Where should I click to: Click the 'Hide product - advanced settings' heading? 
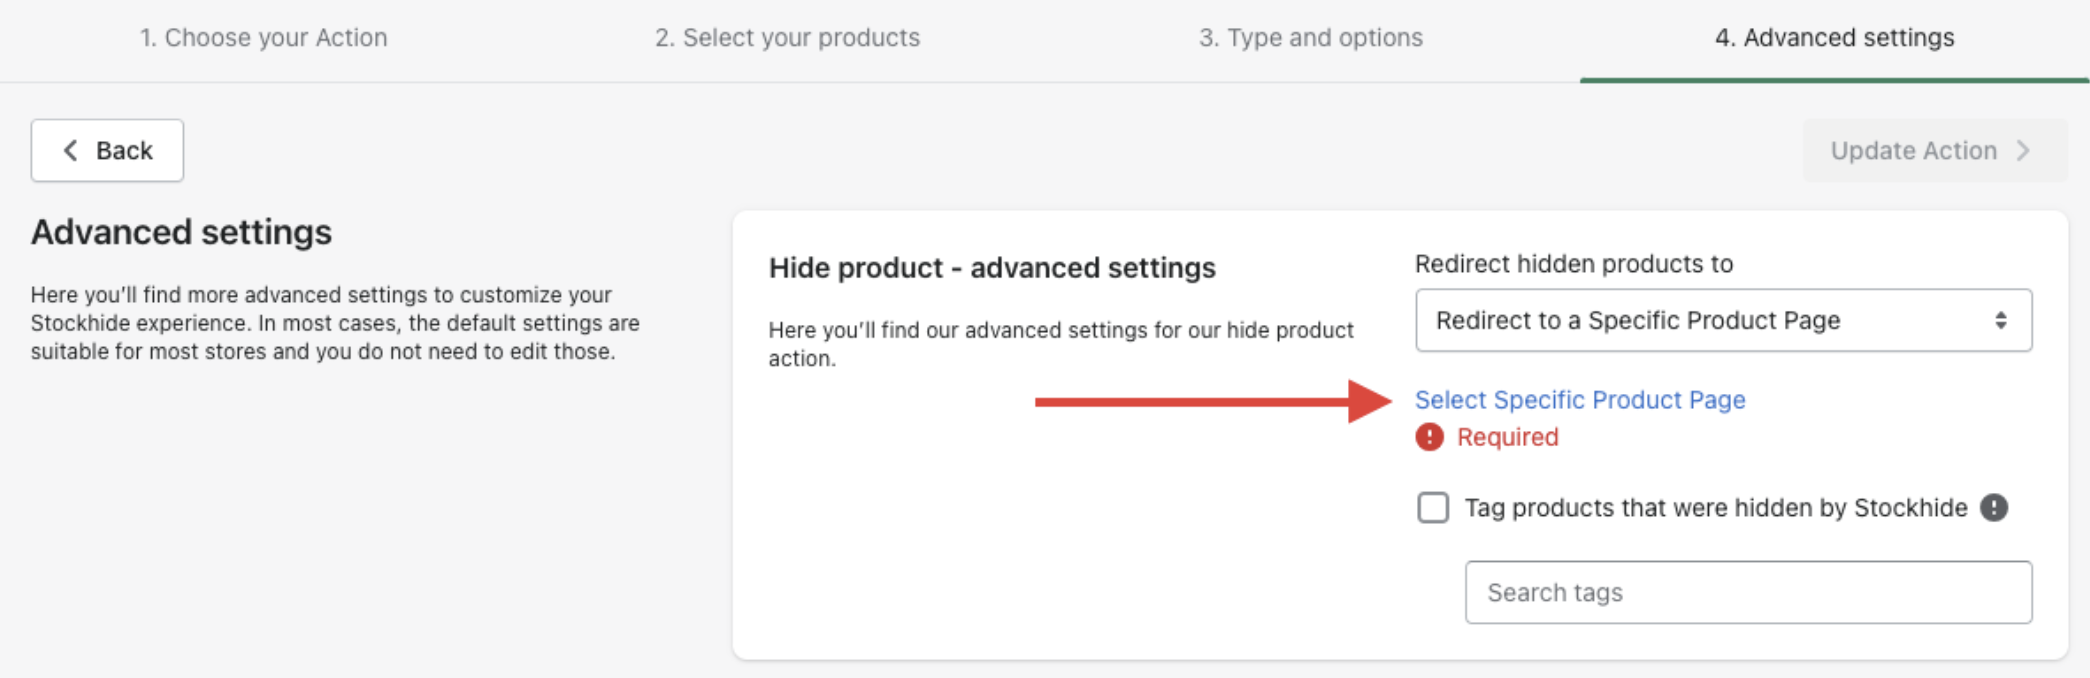coord(991,268)
